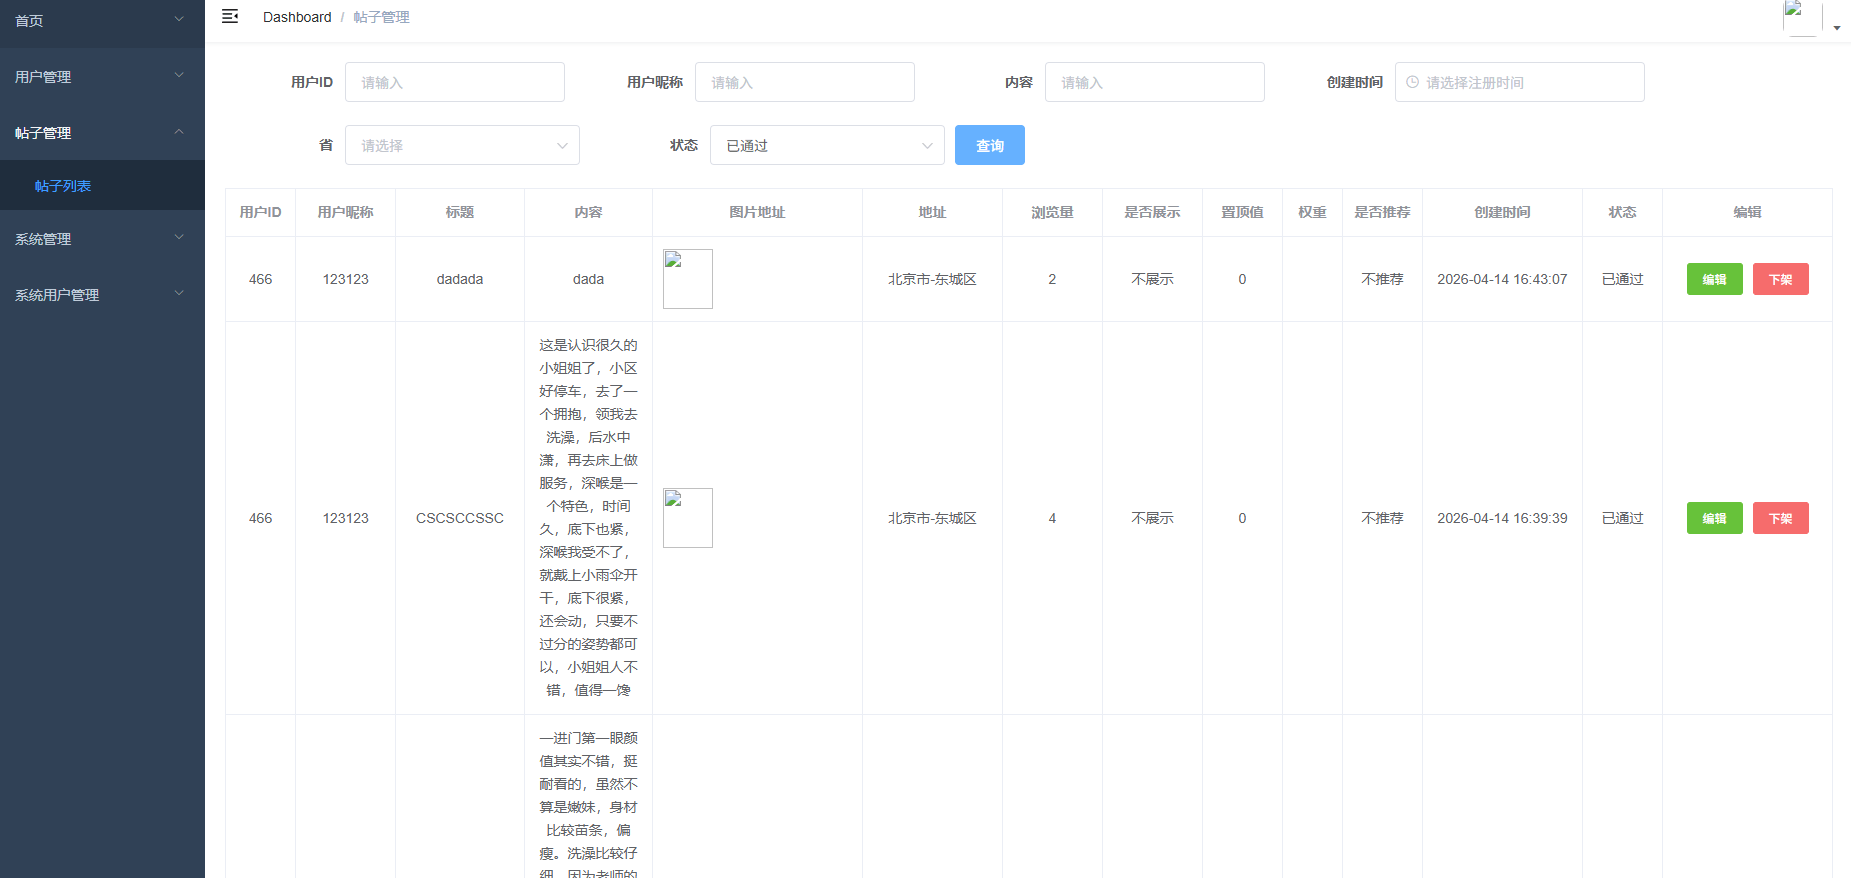Open the 首页 menu item
1851x878 pixels.
102,20
